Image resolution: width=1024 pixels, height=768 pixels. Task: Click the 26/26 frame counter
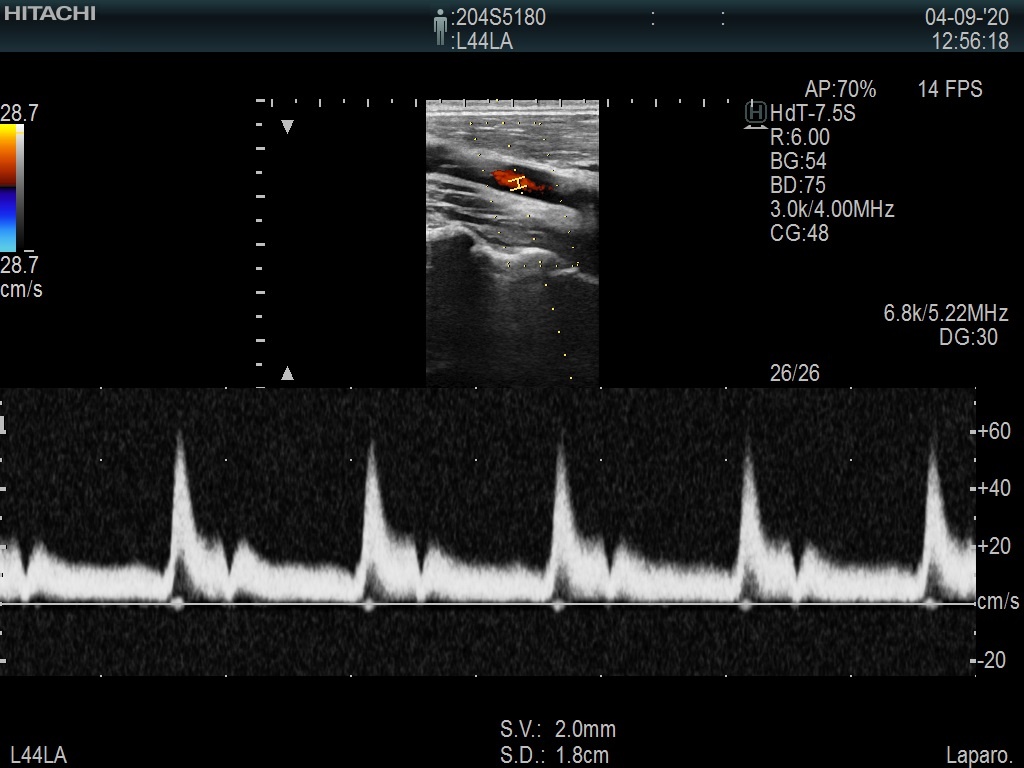click(794, 373)
